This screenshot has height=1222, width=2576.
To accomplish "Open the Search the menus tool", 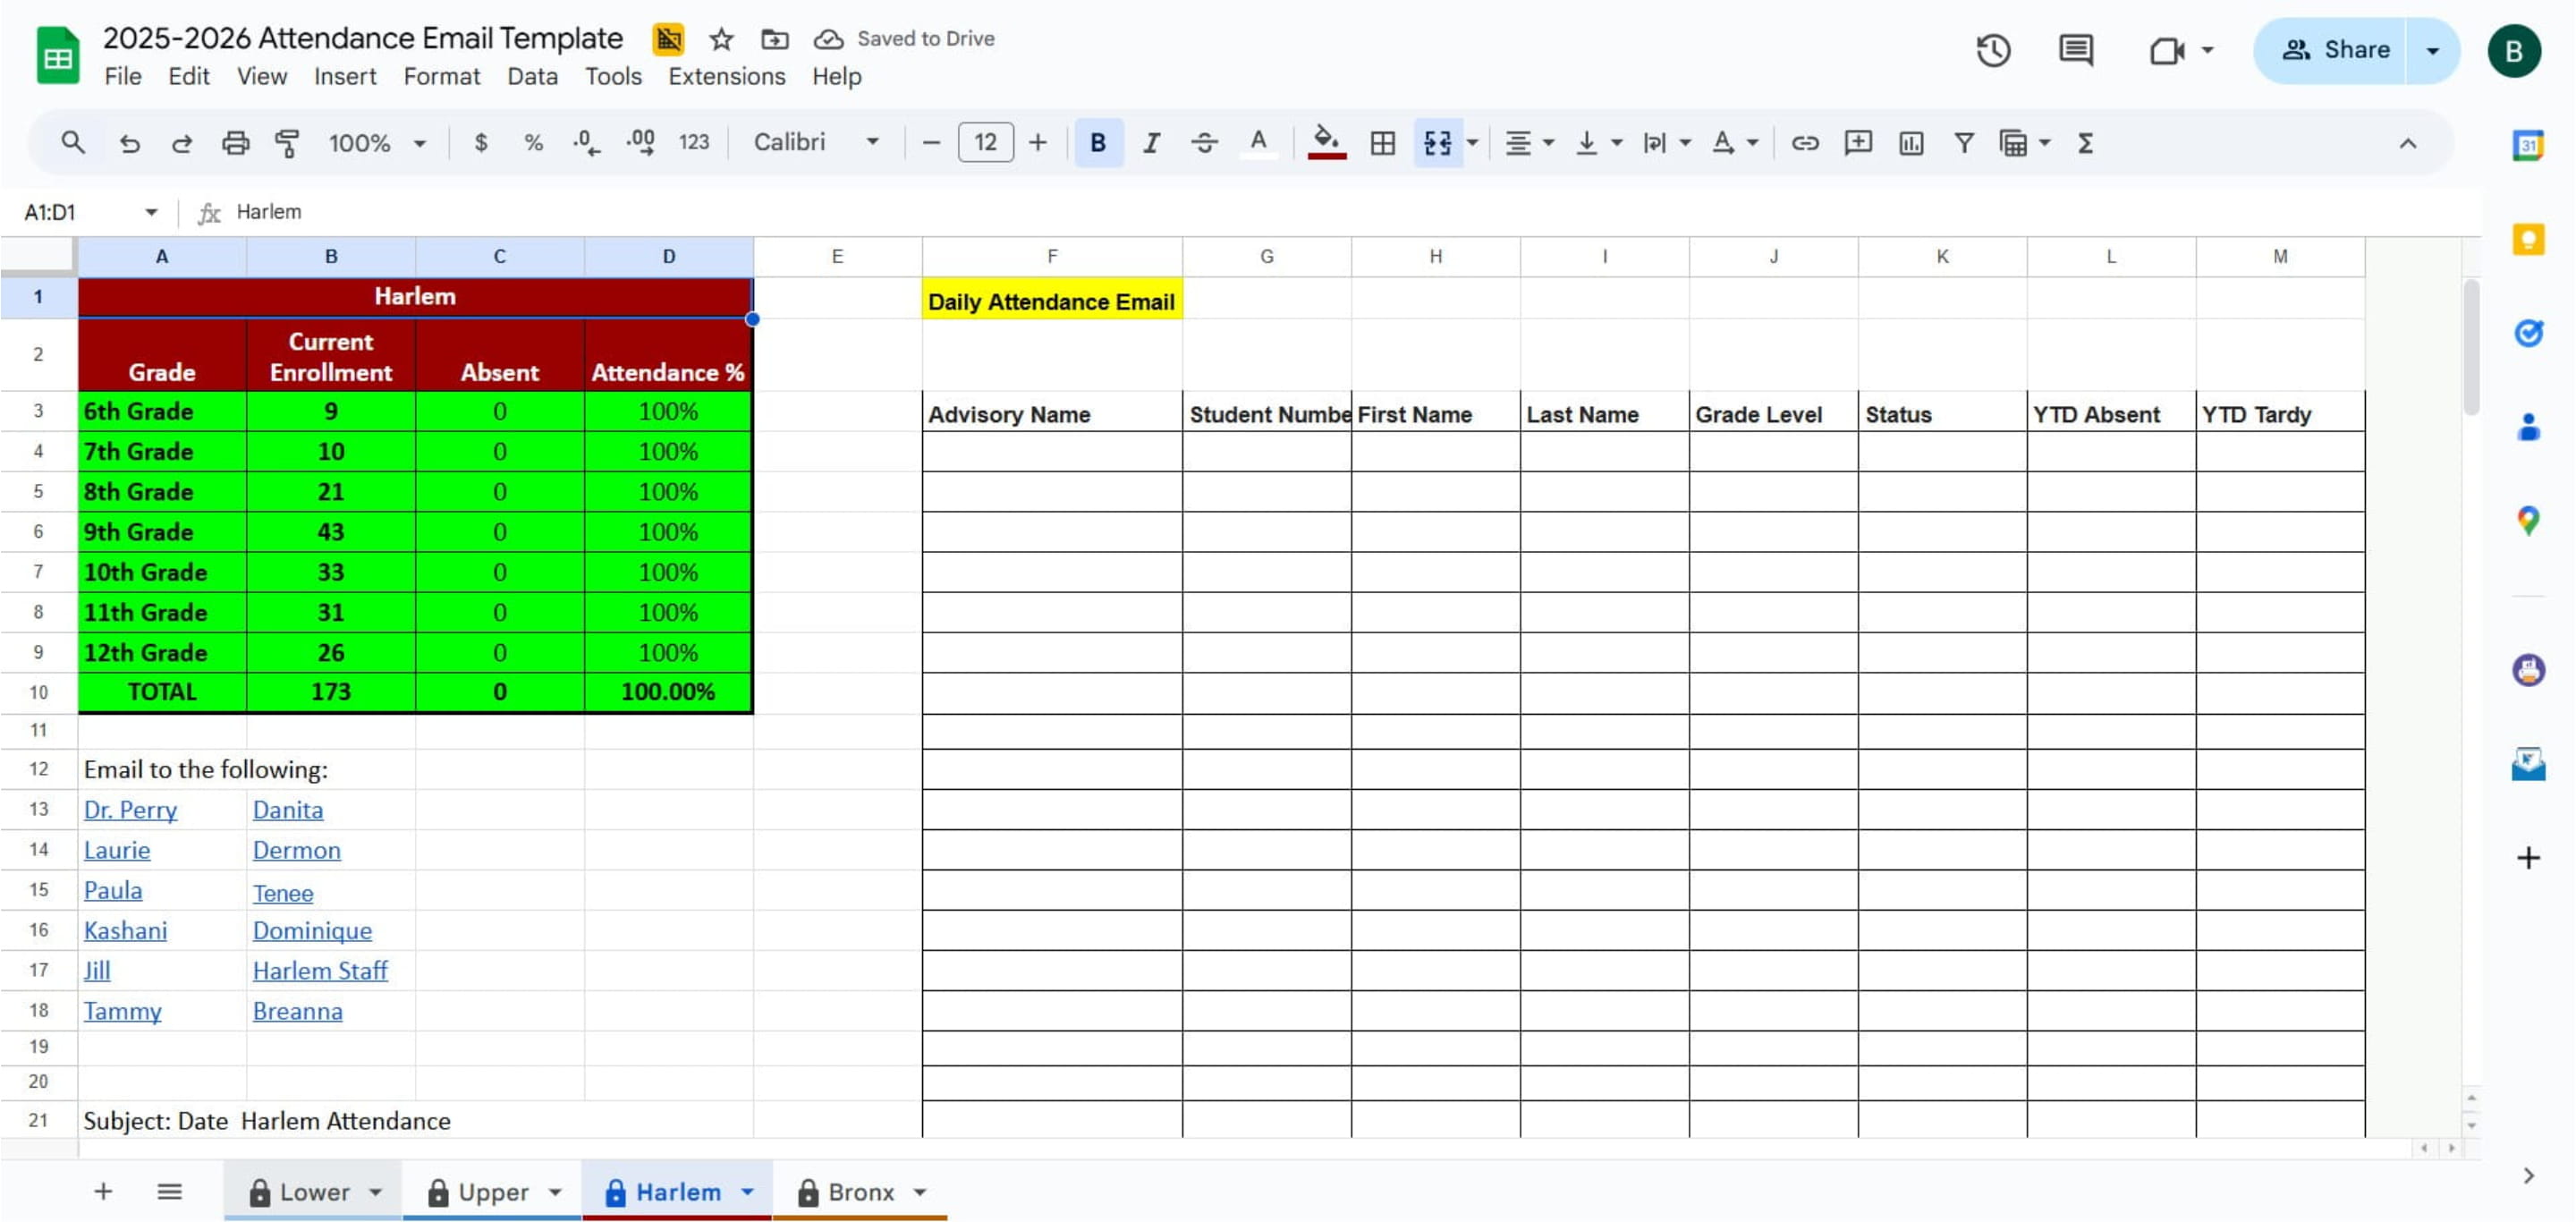I will click(x=72, y=143).
